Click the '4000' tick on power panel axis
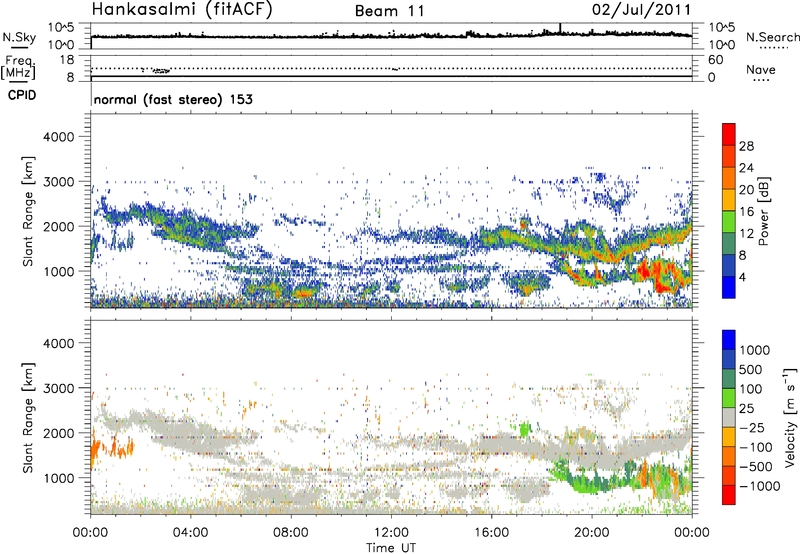 [58, 137]
